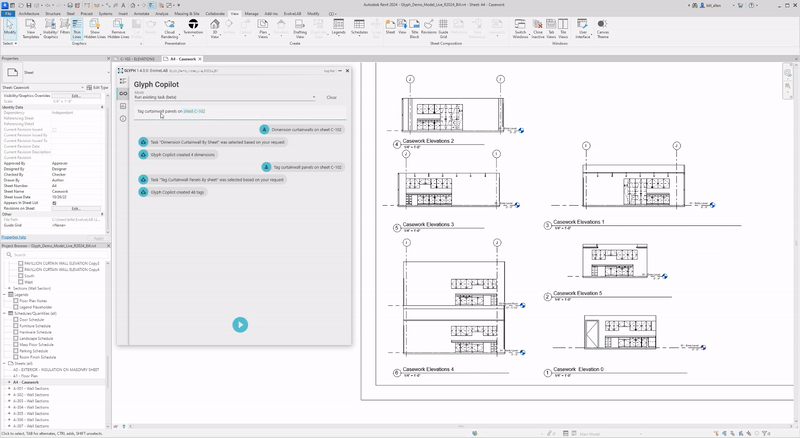
Task: Click the Title Block tool
Action: (414, 29)
